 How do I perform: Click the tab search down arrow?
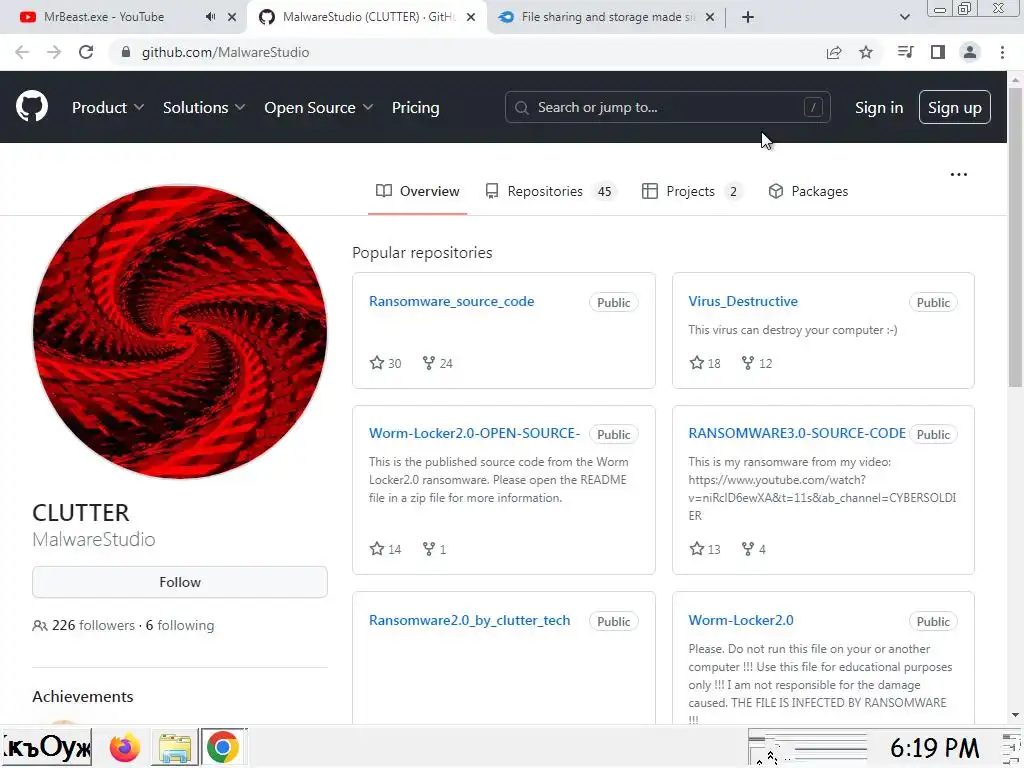(x=904, y=17)
